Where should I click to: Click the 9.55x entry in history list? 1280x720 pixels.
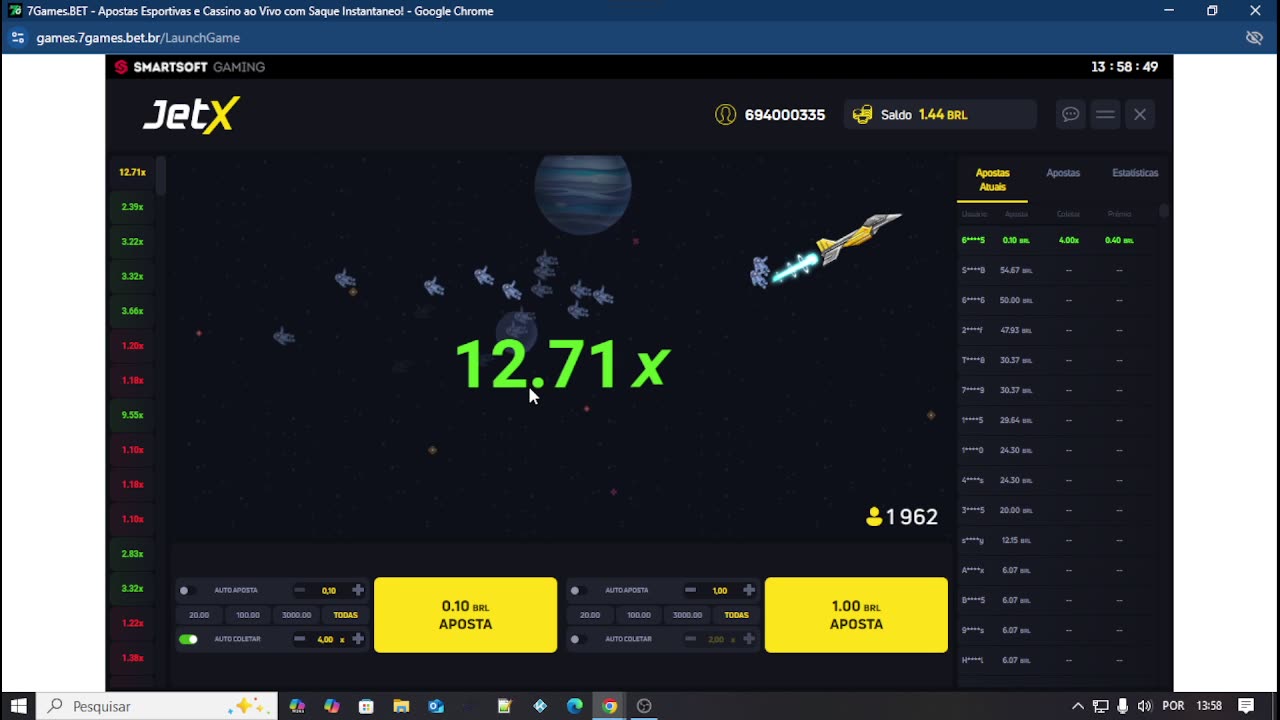point(132,415)
